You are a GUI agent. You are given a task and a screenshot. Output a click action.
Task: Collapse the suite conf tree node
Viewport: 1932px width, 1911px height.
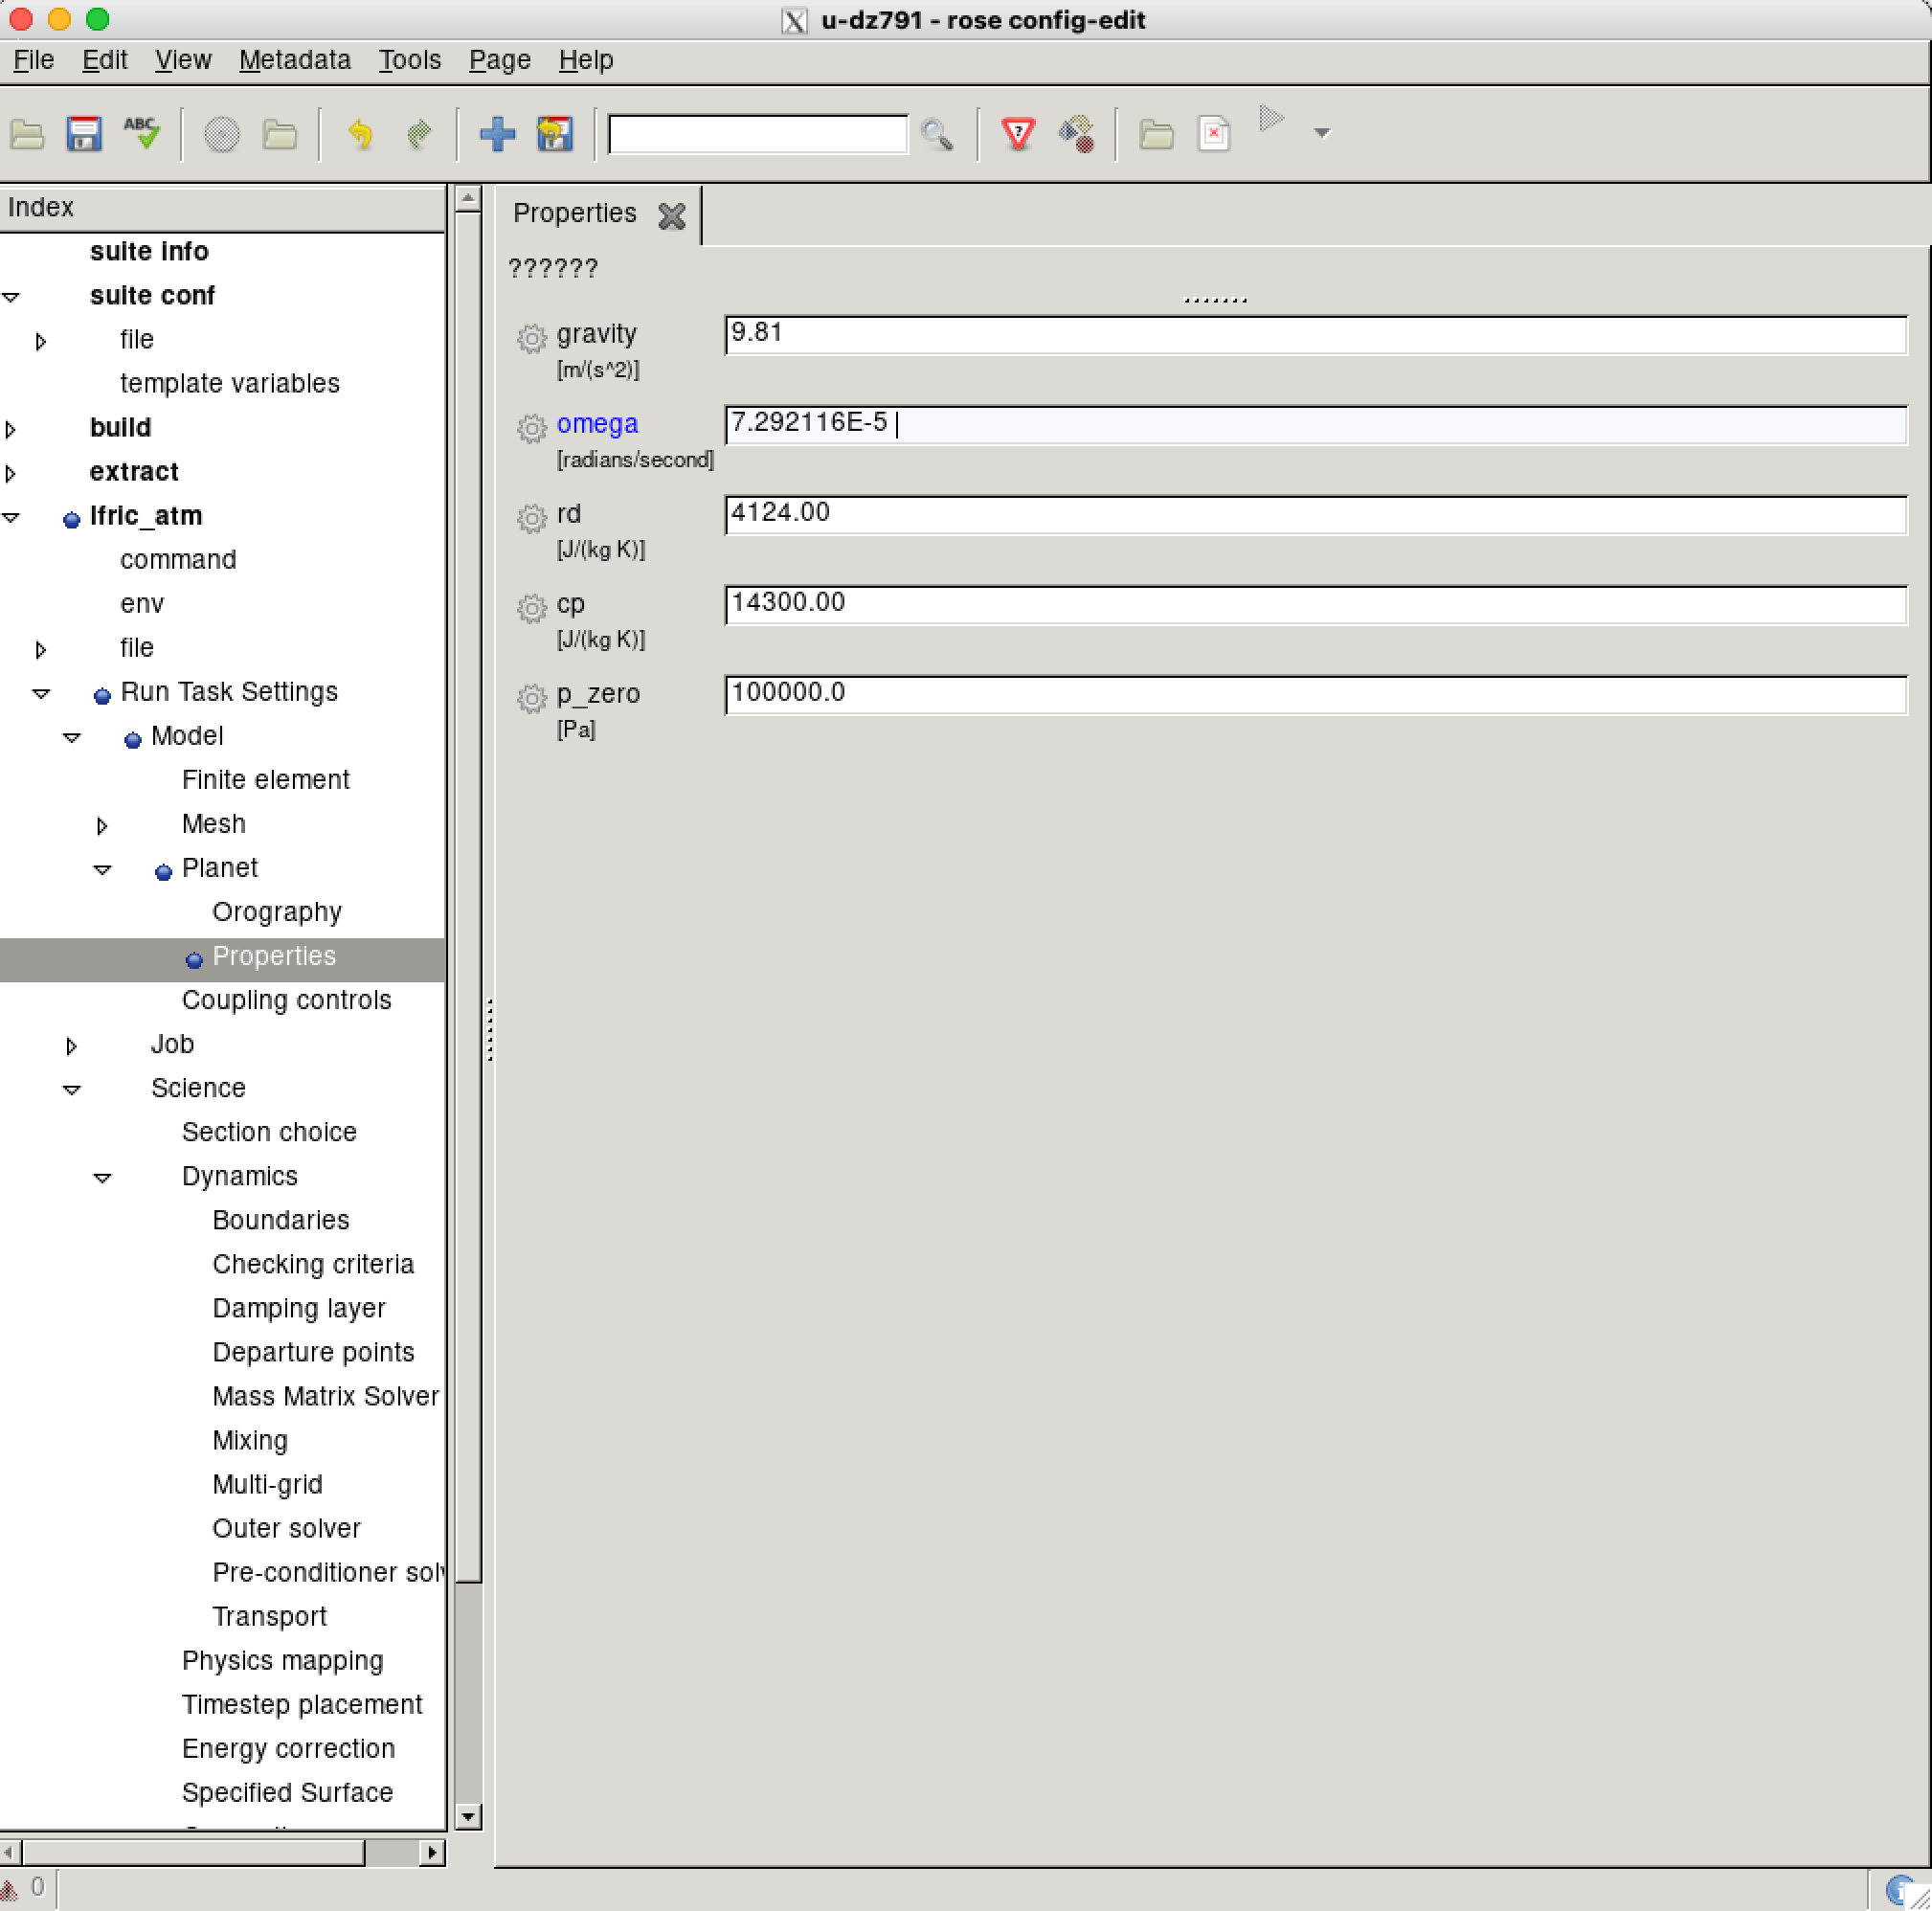click(x=12, y=297)
